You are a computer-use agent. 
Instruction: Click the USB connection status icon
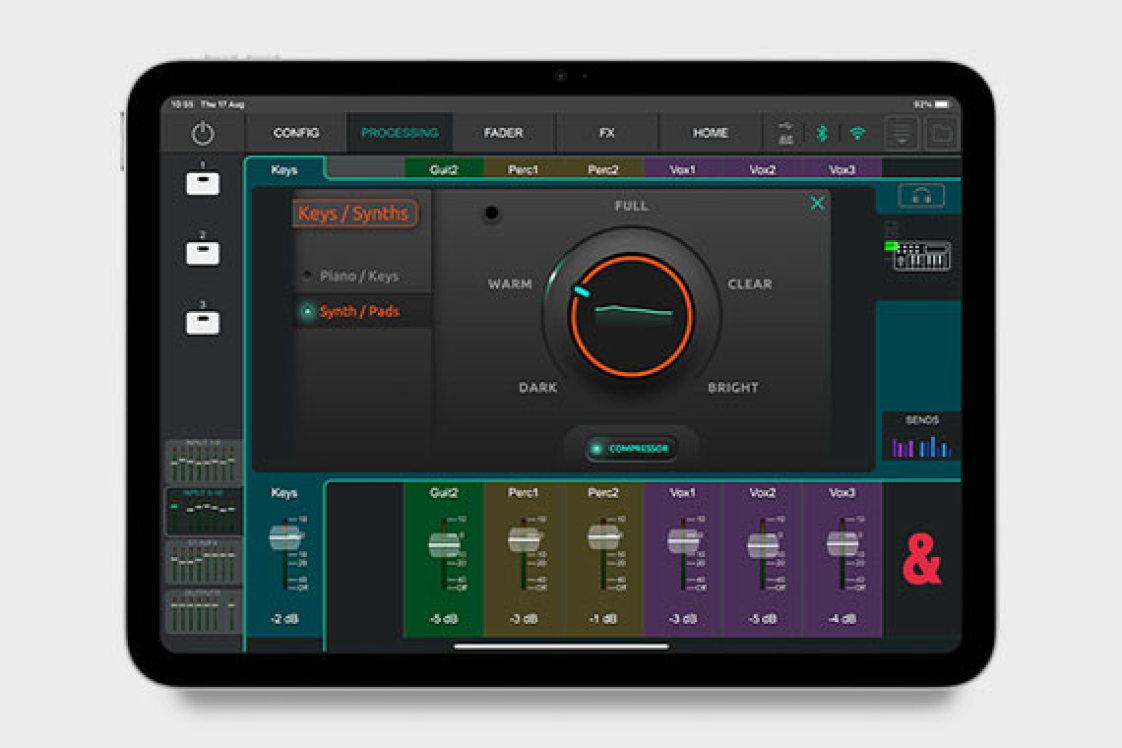tap(786, 133)
